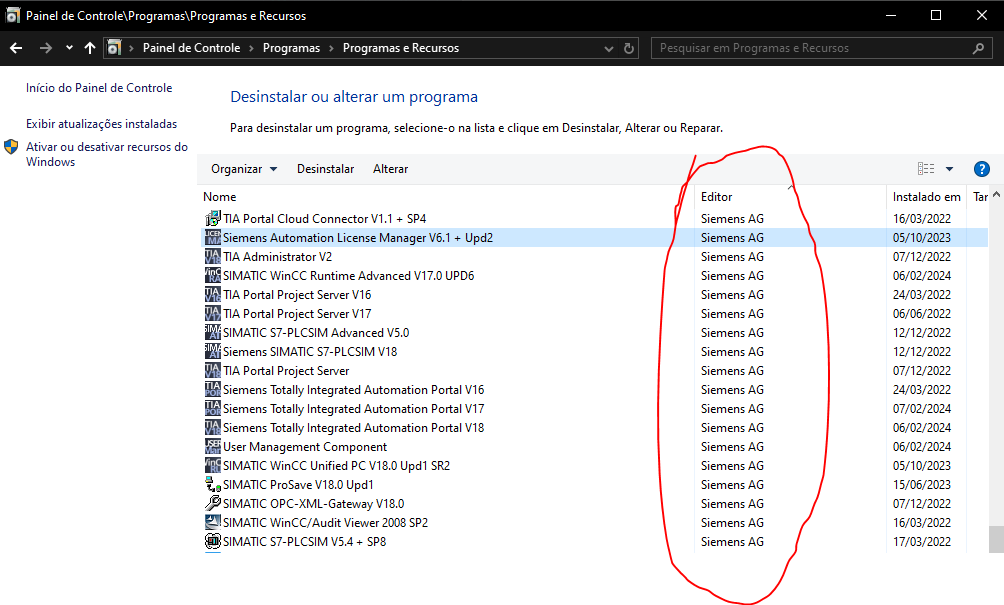Expand the address bar history dropdown

point(609,48)
